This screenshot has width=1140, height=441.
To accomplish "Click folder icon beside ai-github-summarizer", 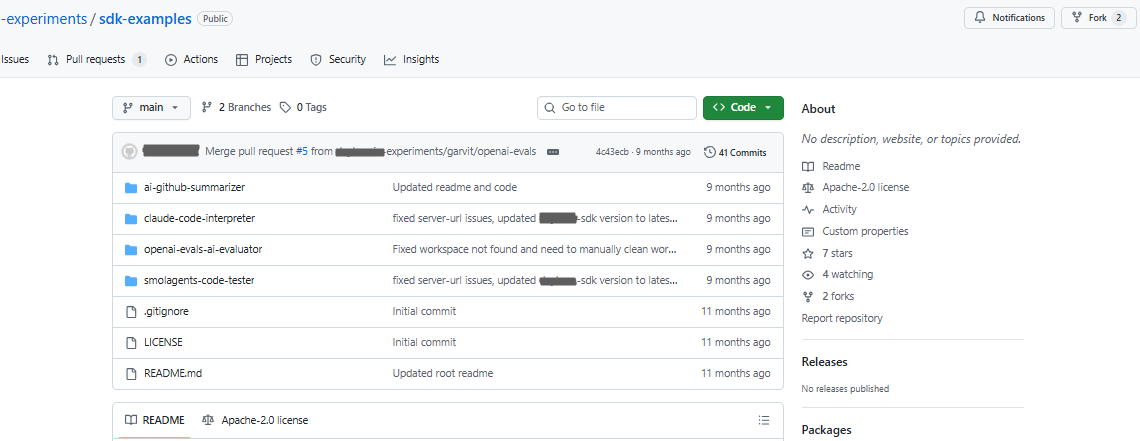I will 131,187.
